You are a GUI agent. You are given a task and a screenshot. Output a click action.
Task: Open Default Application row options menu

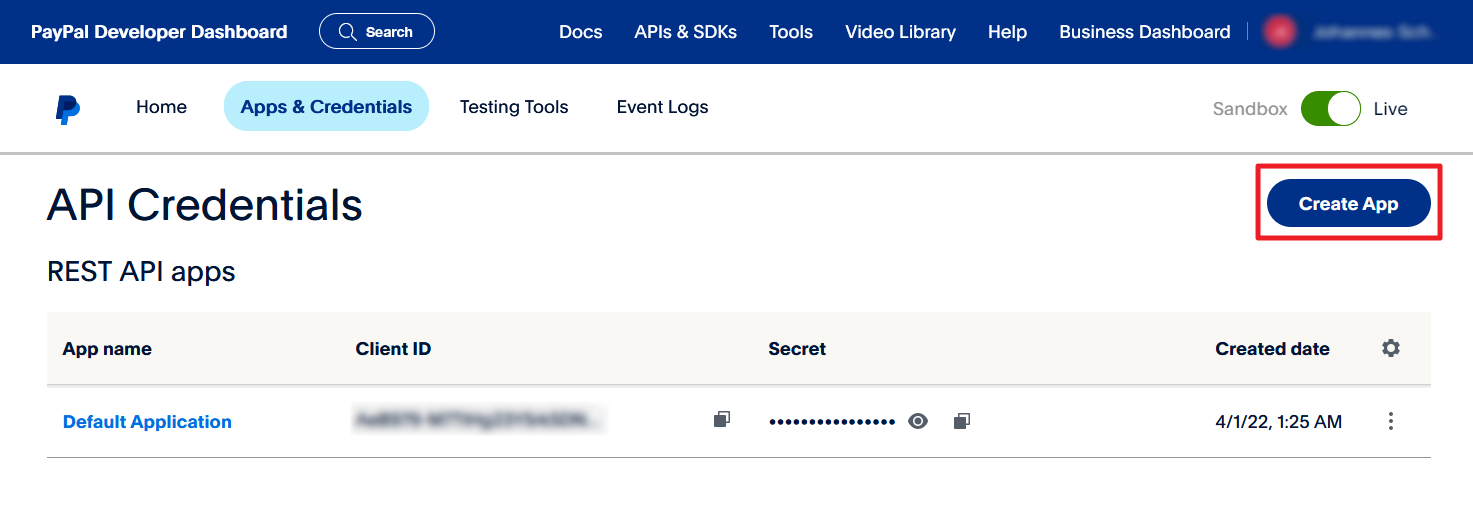pos(1390,421)
